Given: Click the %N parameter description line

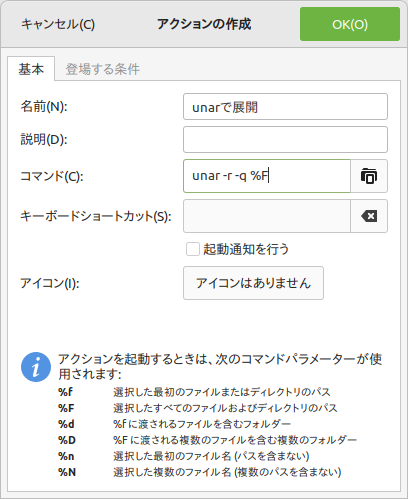Looking at the screenshot, I should click(x=200, y=472).
